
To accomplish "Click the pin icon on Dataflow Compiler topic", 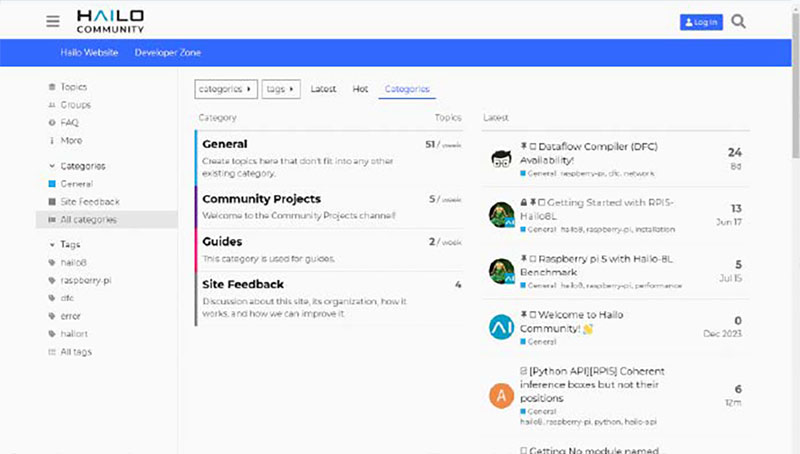I will pyautogui.click(x=523, y=146).
